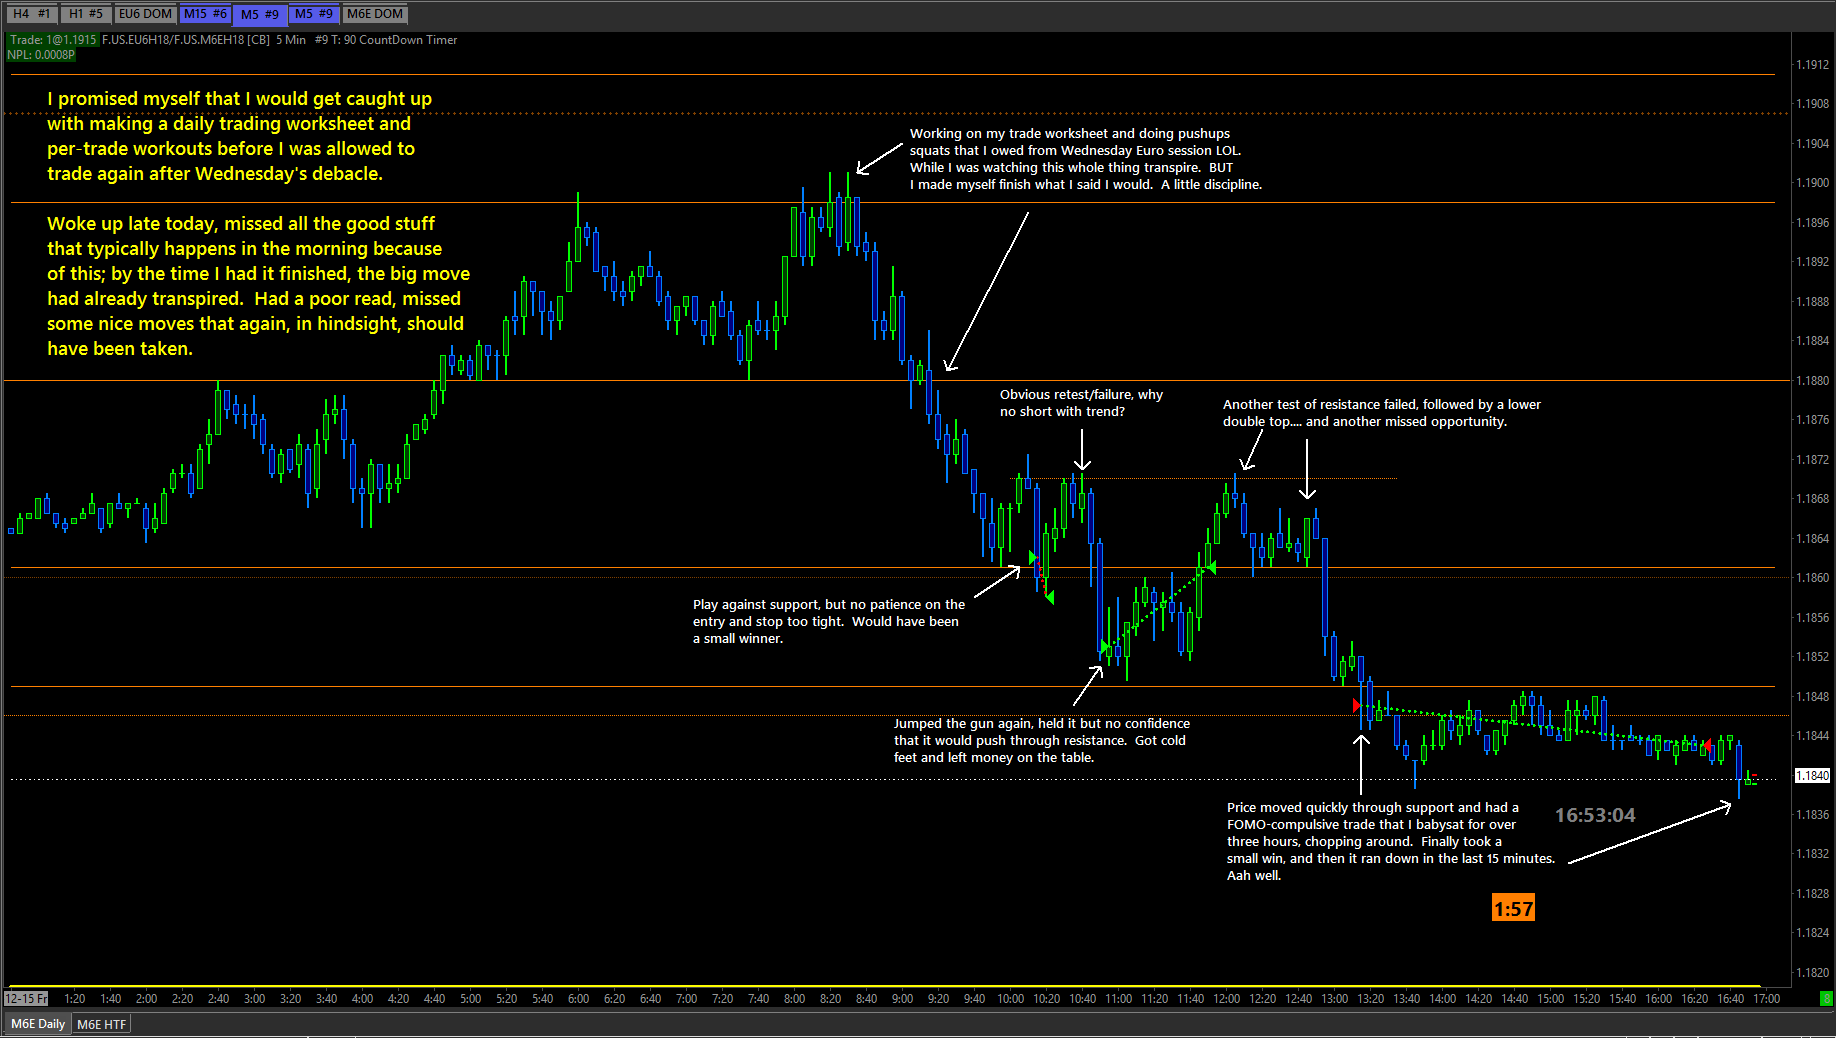Viewport: 1836px width, 1038px height.
Task: Switch to the H1 #5 chart tab
Action: point(86,14)
